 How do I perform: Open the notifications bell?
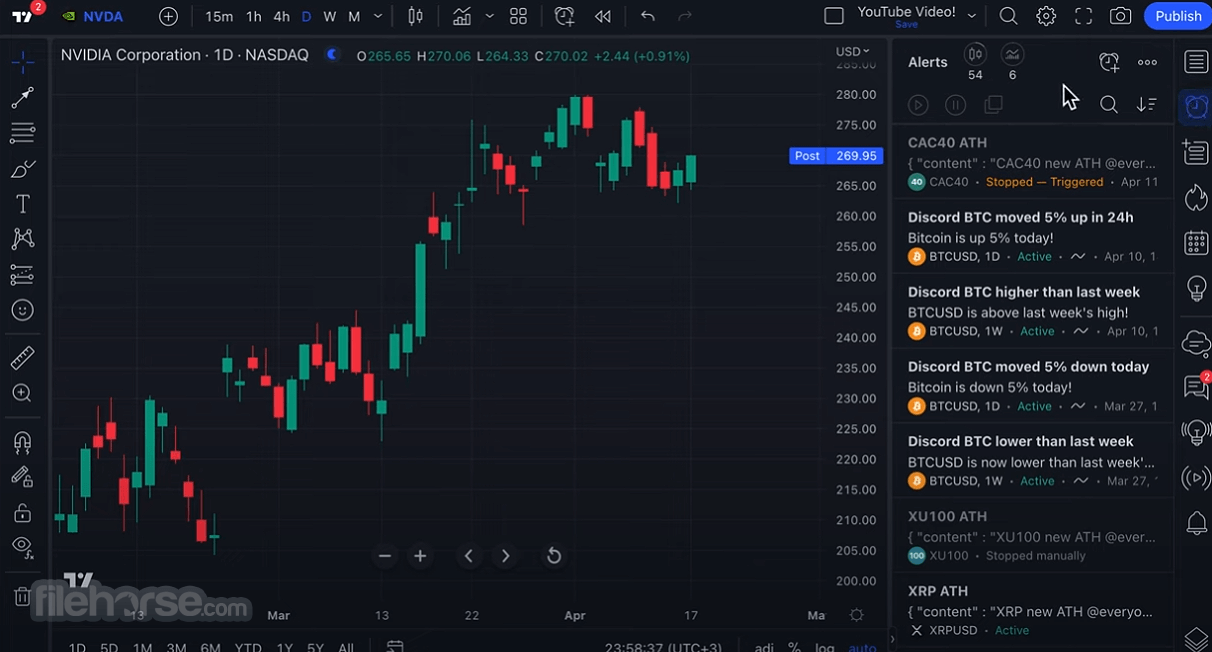(x=1196, y=523)
